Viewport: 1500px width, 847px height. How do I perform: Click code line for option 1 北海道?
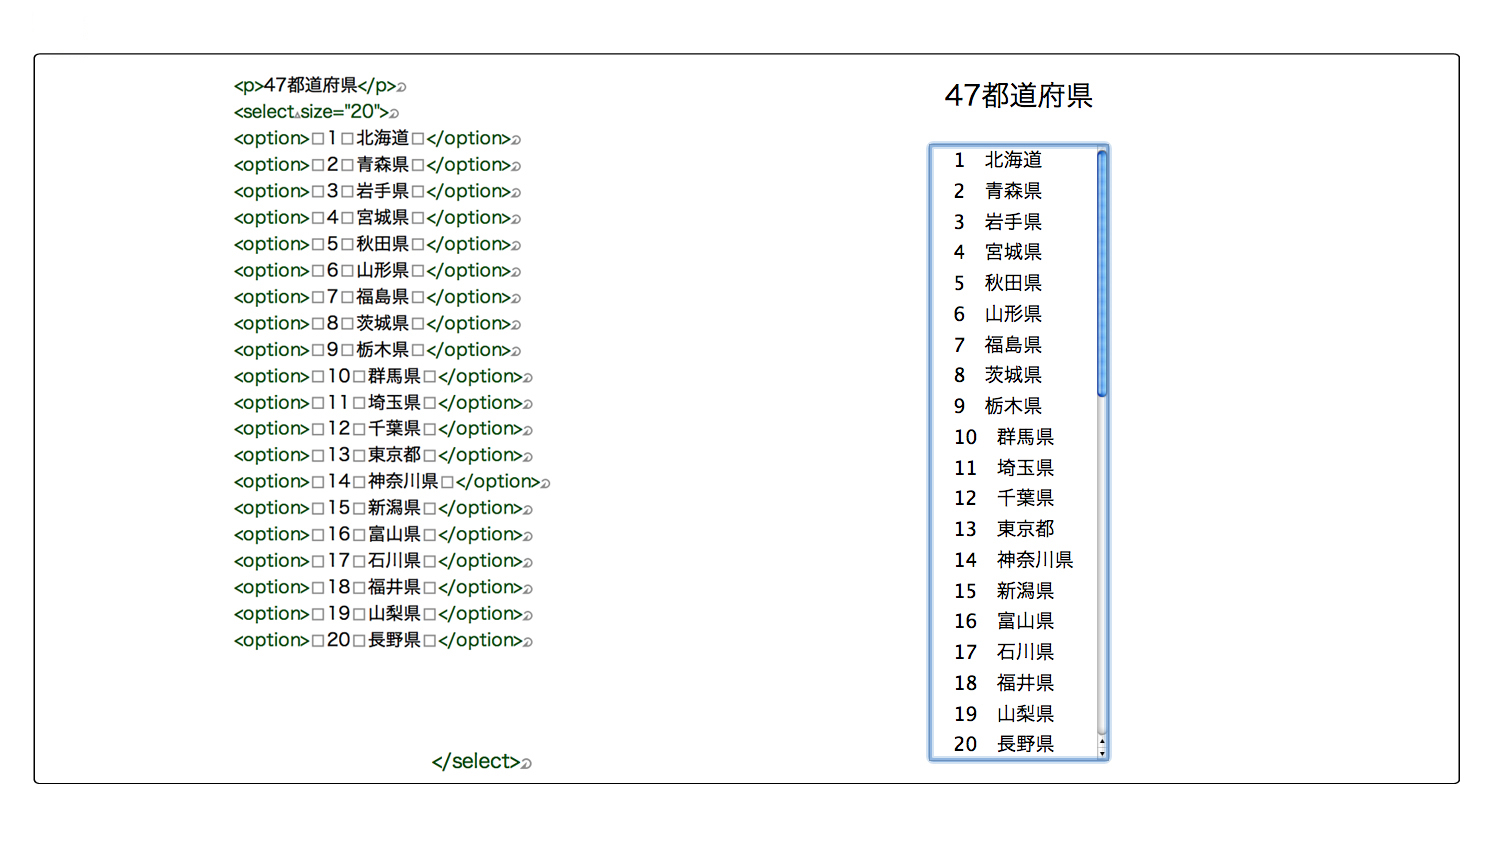click(377, 138)
